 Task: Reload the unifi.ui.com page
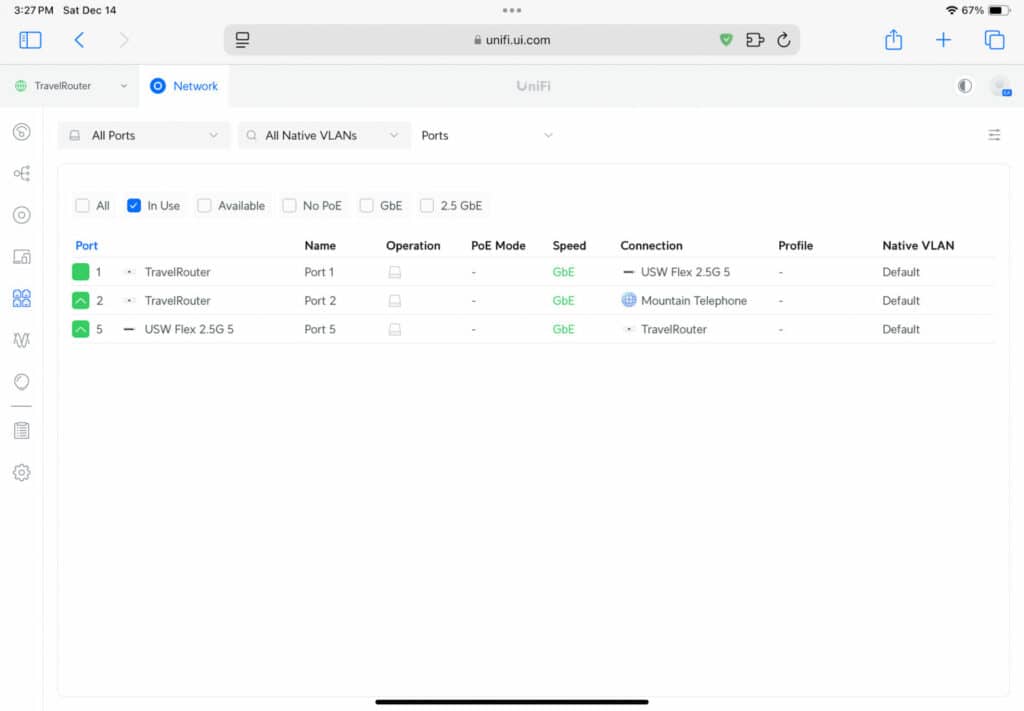[784, 40]
